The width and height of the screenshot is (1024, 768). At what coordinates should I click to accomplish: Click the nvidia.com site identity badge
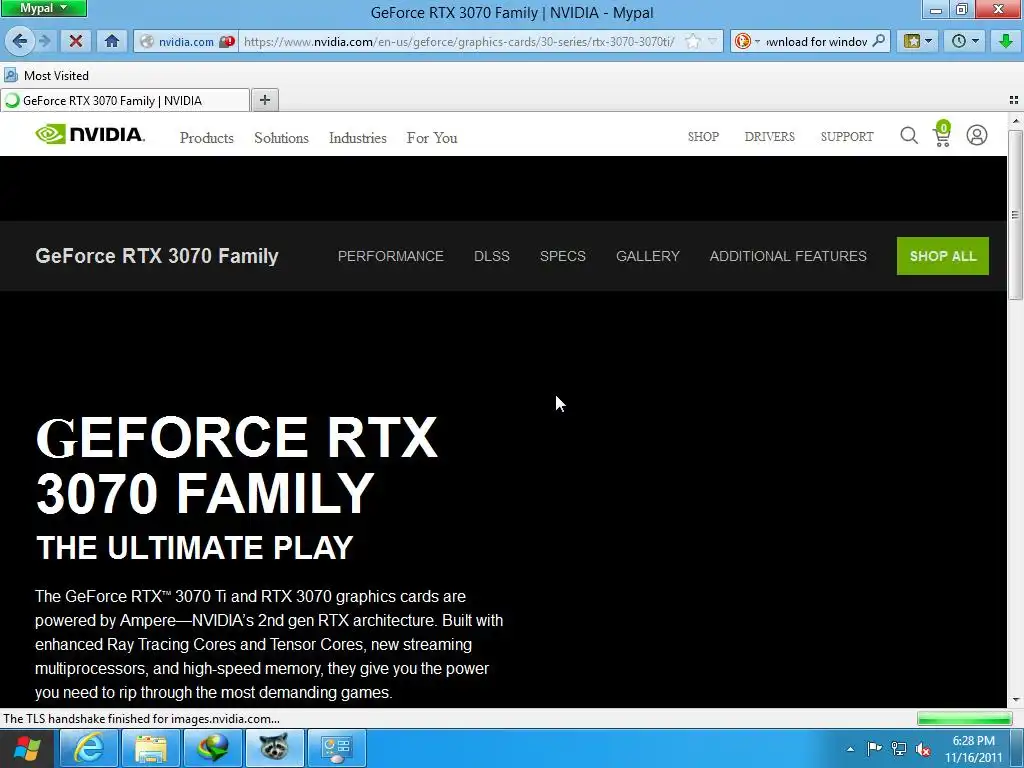[186, 41]
